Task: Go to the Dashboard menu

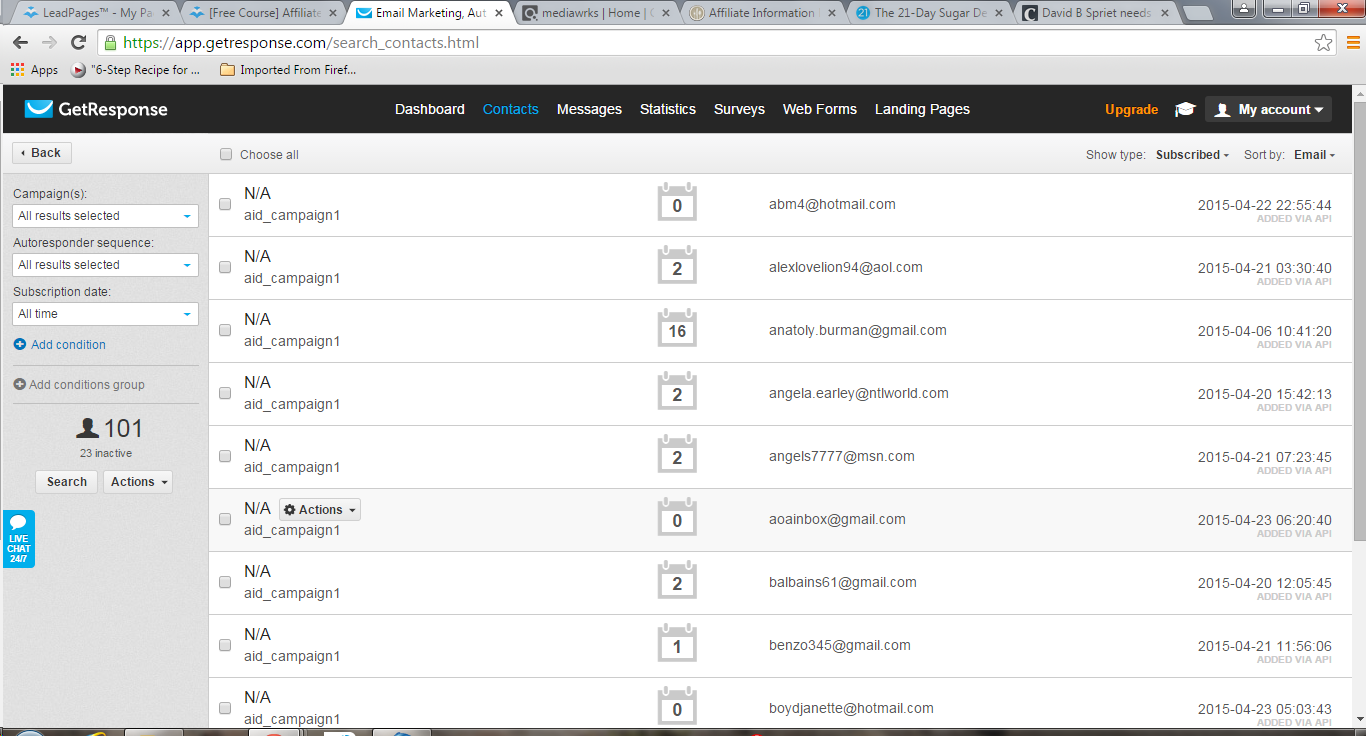Action: 430,110
